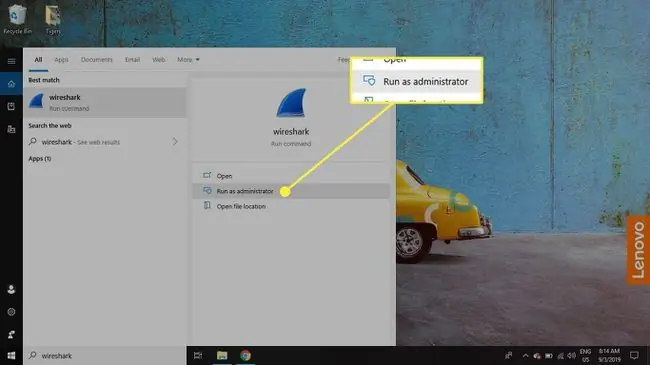Viewport: 650px width, 365px height.
Task: Open the Settings gear in the sidebar
Action: (11, 312)
